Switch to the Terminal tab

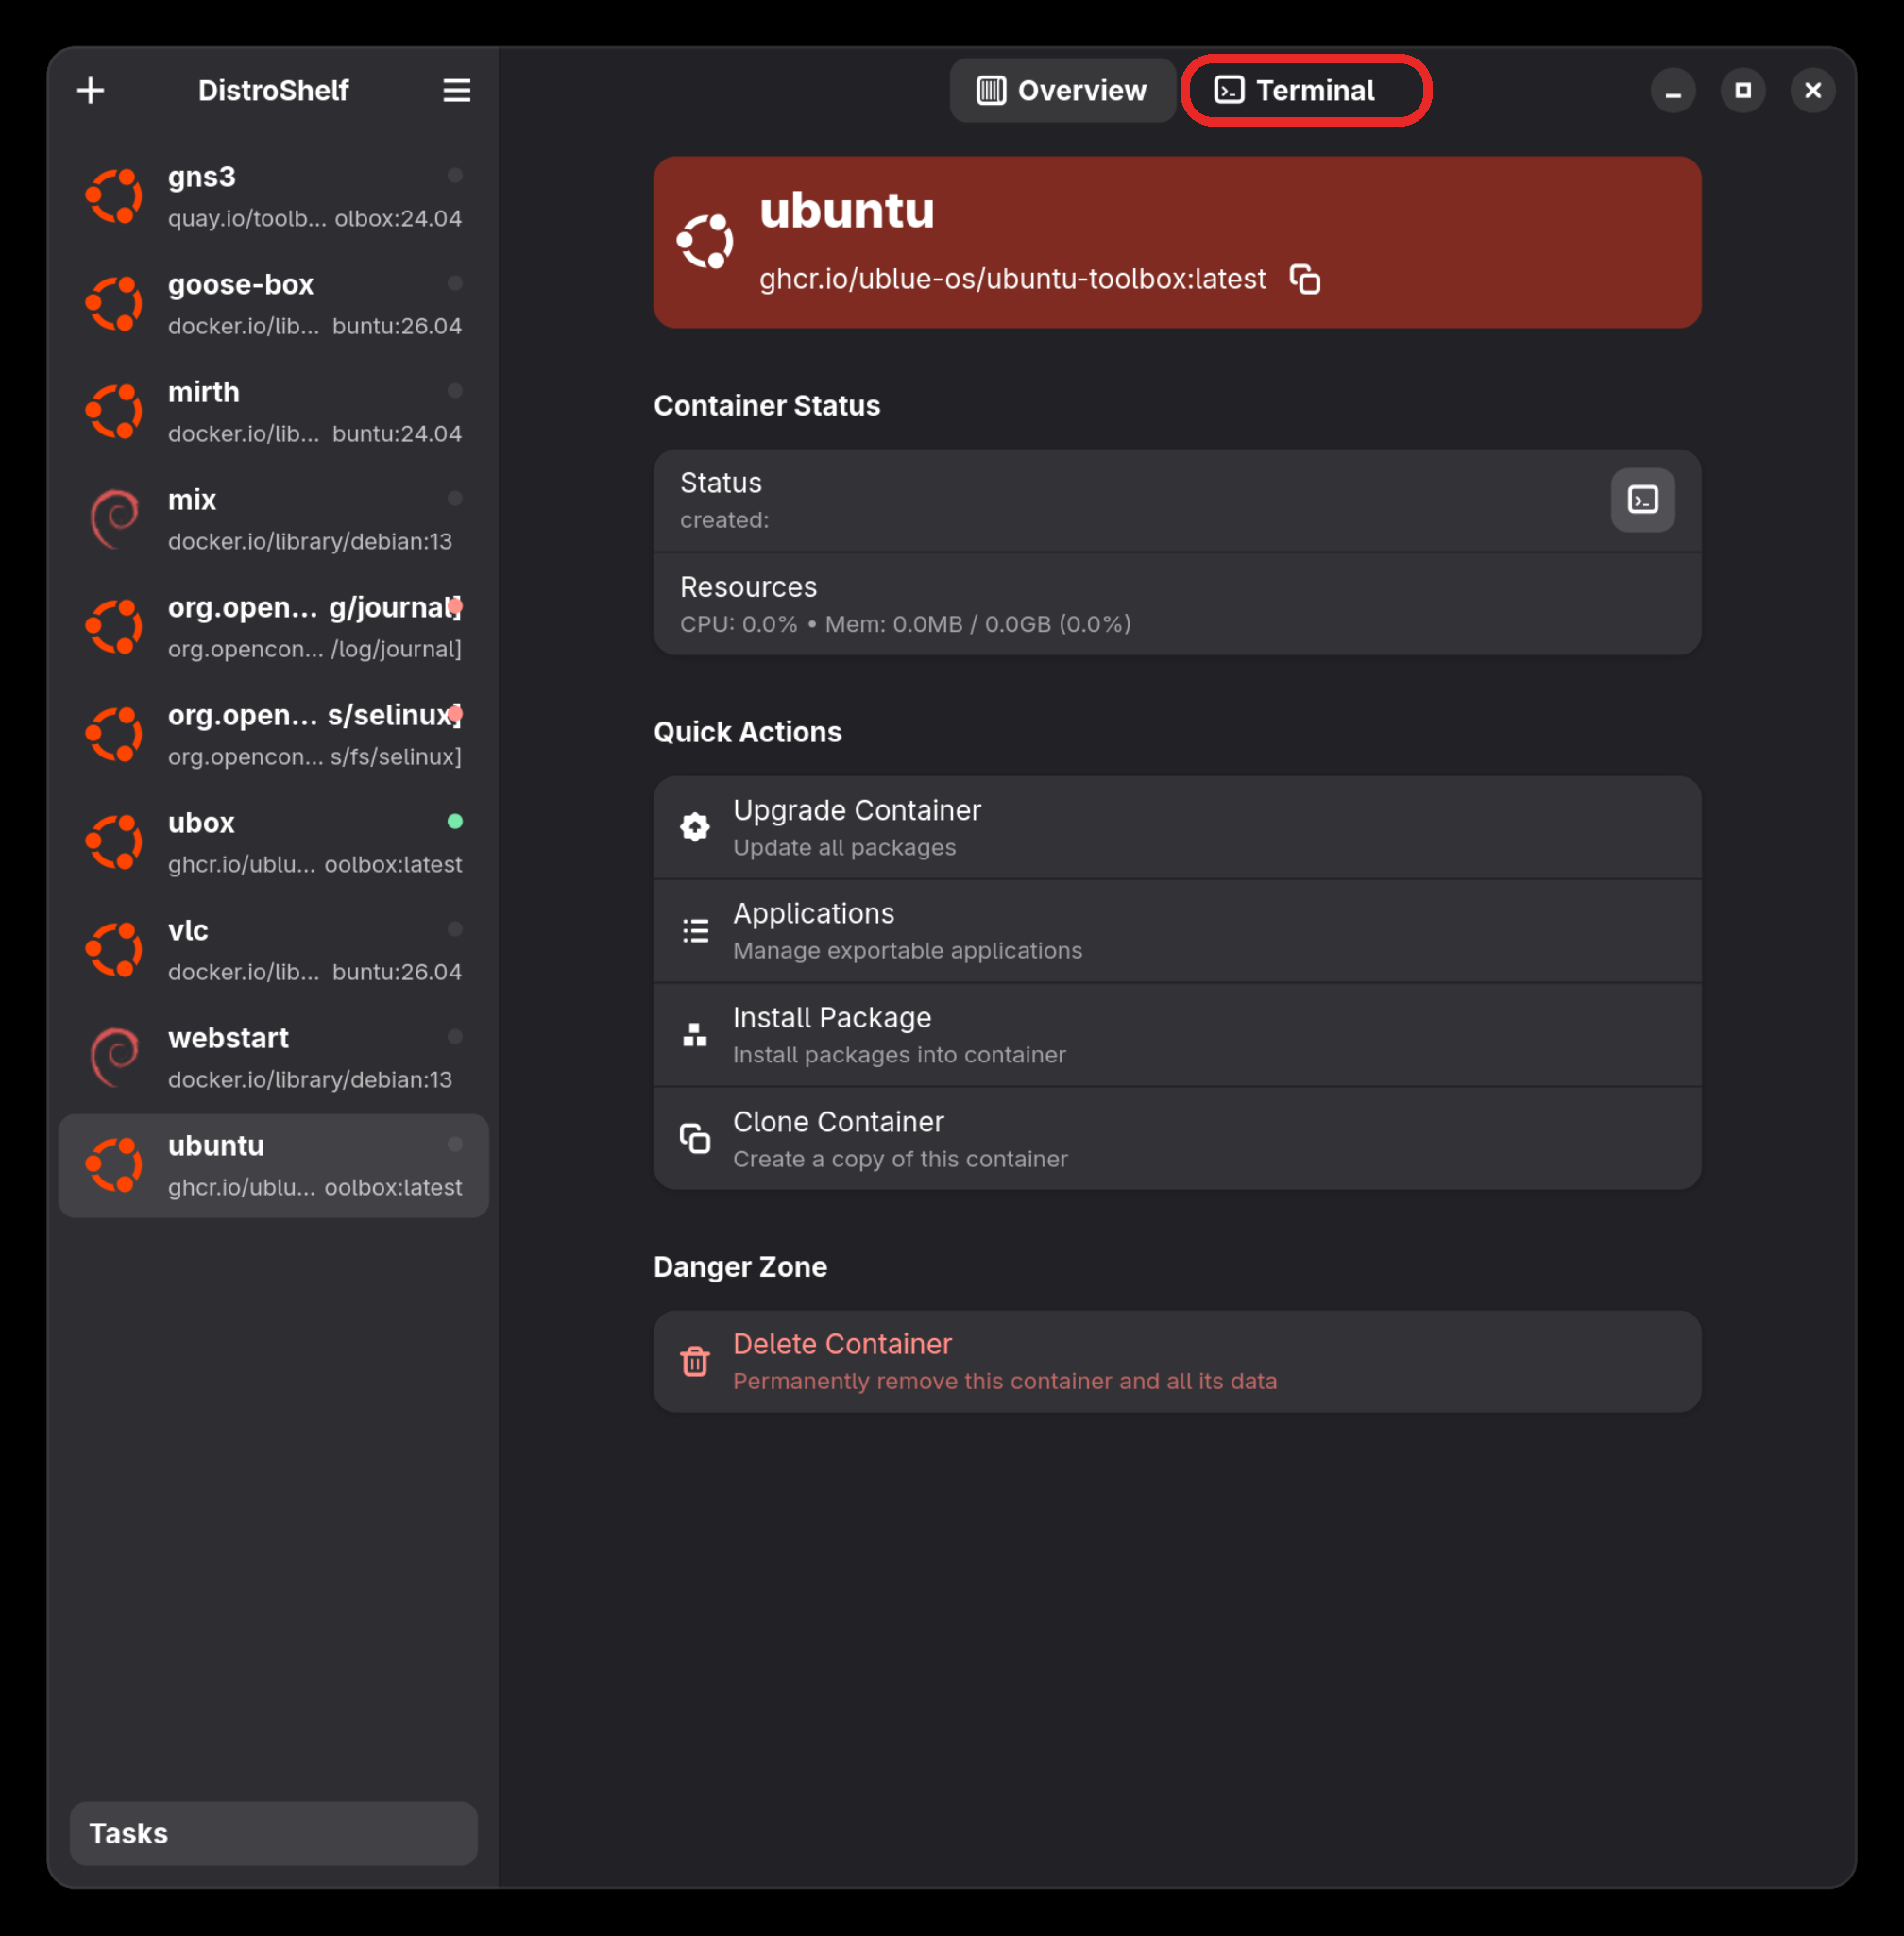[x=1306, y=90]
